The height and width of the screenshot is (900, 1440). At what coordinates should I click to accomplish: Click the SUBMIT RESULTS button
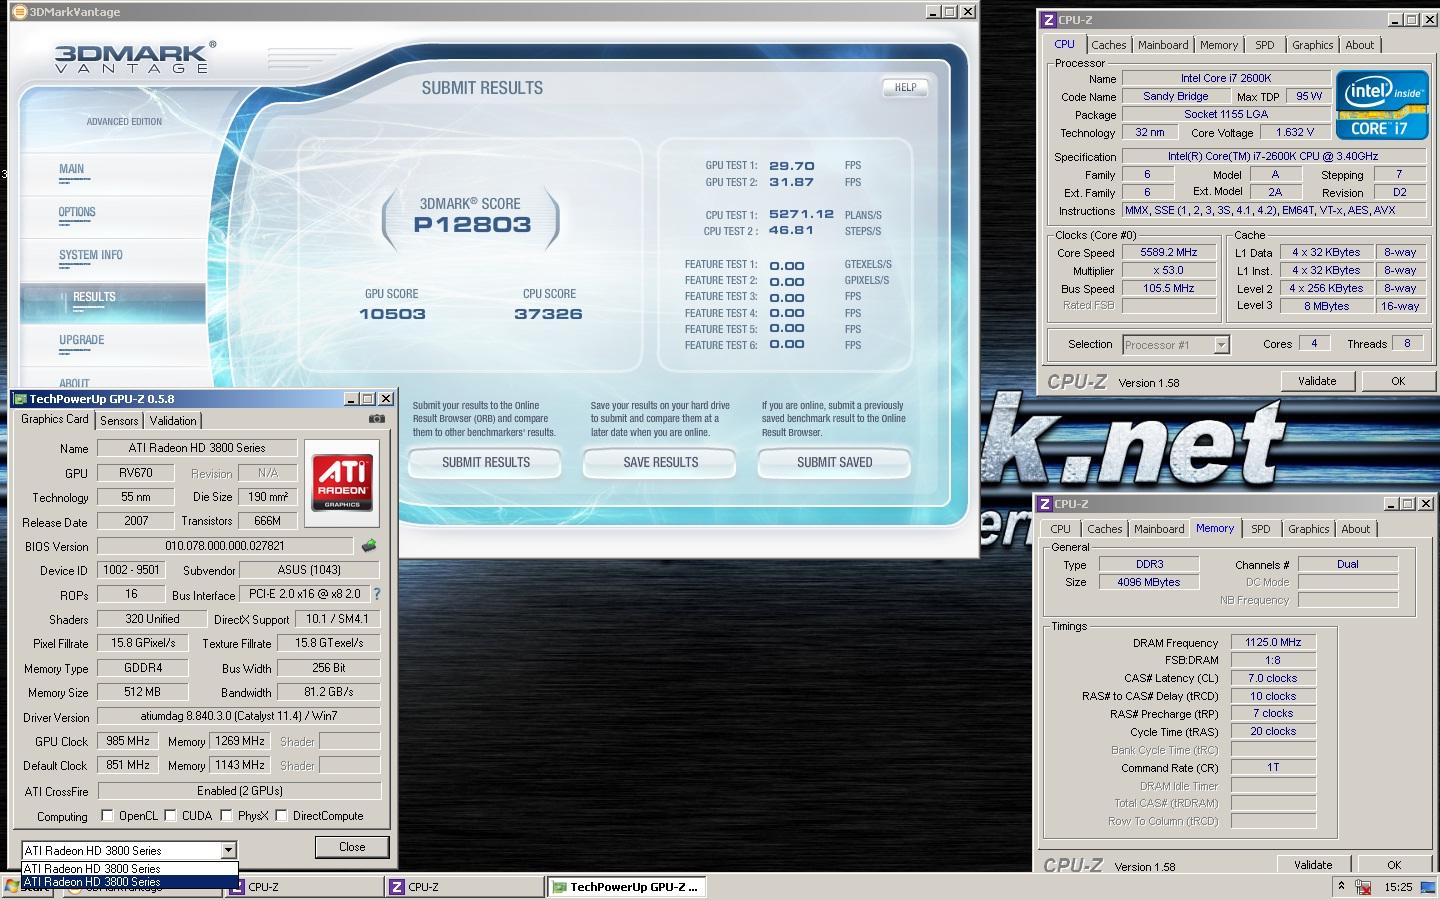tap(486, 462)
